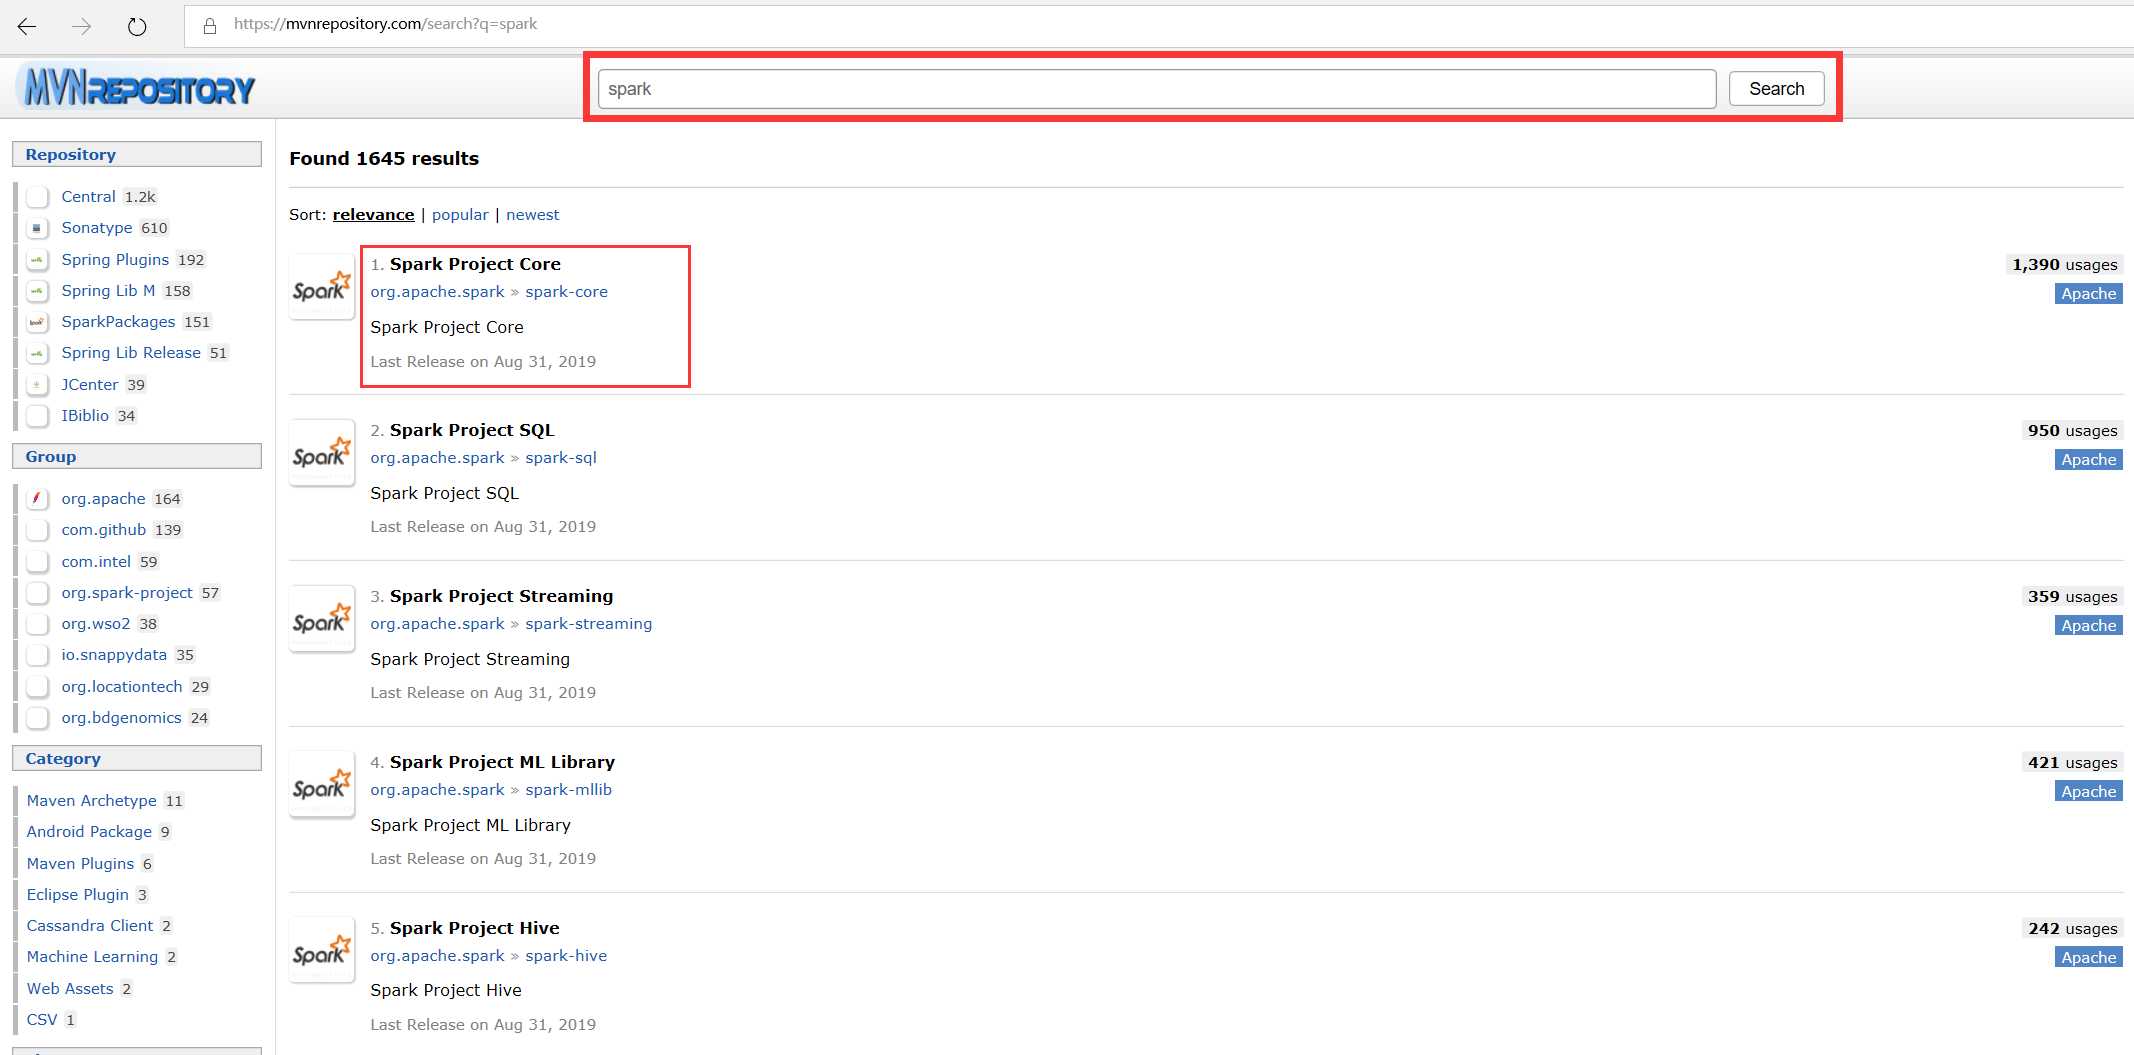Open the Spark Project Hive title link
This screenshot has width=2134, height=1055.
pos(474,928)
